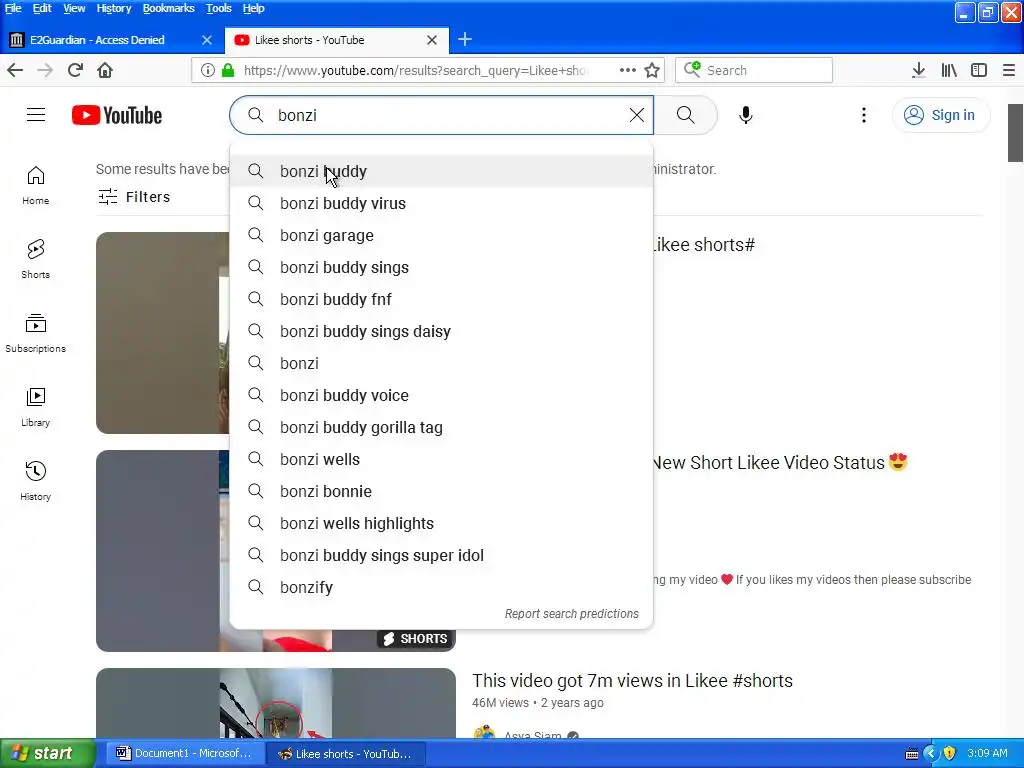The height and width of the screenshot is (768, 1024).
Task: Open the Tools menu
Action: click(x=219, y=8)
